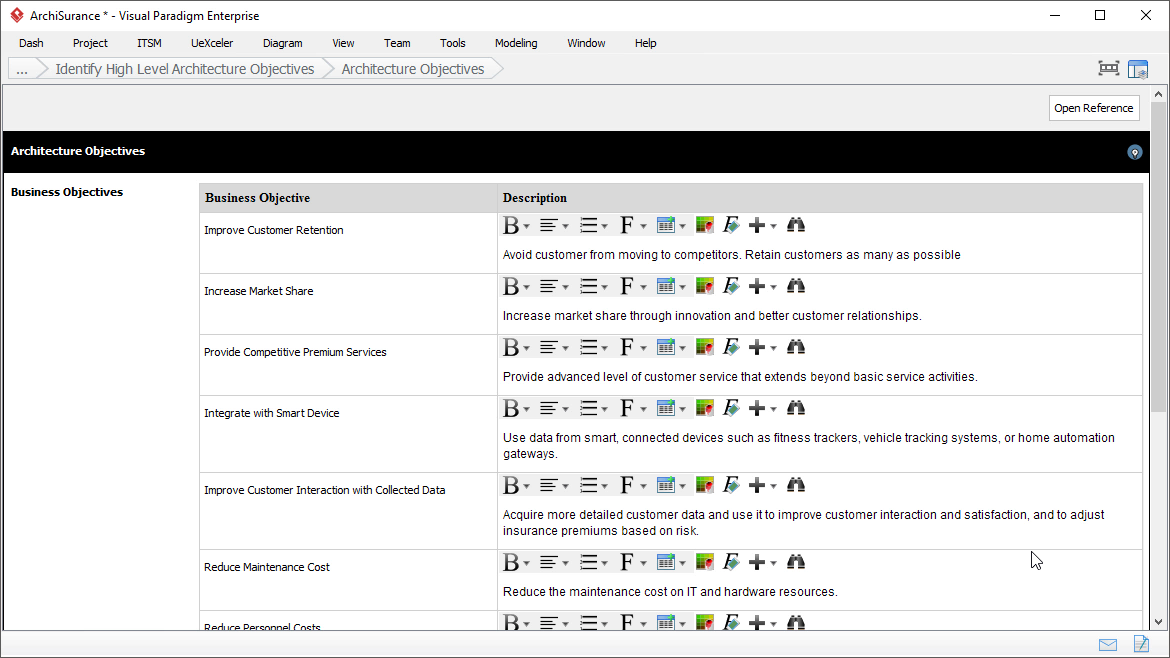Click the bold icon in Integrate with Smart Device row
1170x658 pixels.
pyautogui.click(x=510, y=409)
